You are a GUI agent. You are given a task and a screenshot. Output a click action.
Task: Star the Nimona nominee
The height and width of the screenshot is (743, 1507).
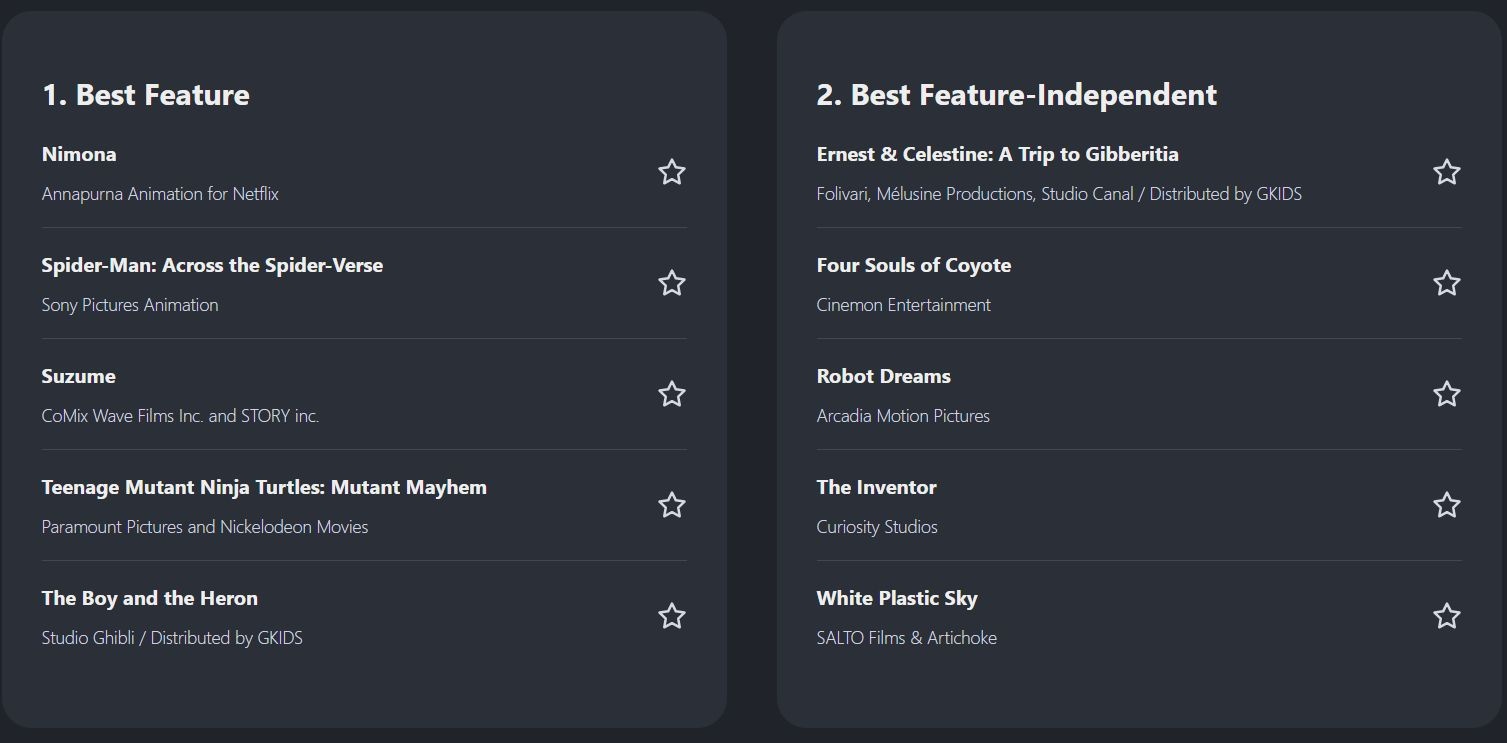pos(672,172)
